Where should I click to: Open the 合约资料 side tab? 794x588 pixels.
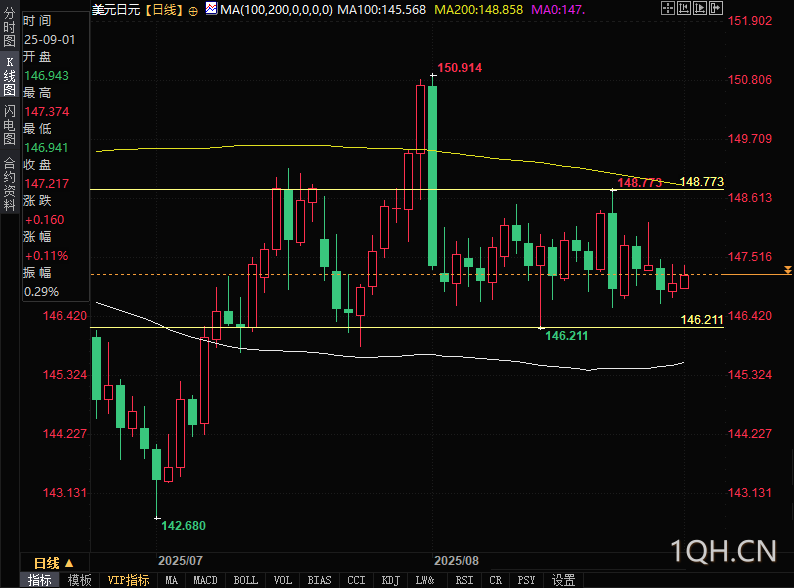(x=9, y=177)
